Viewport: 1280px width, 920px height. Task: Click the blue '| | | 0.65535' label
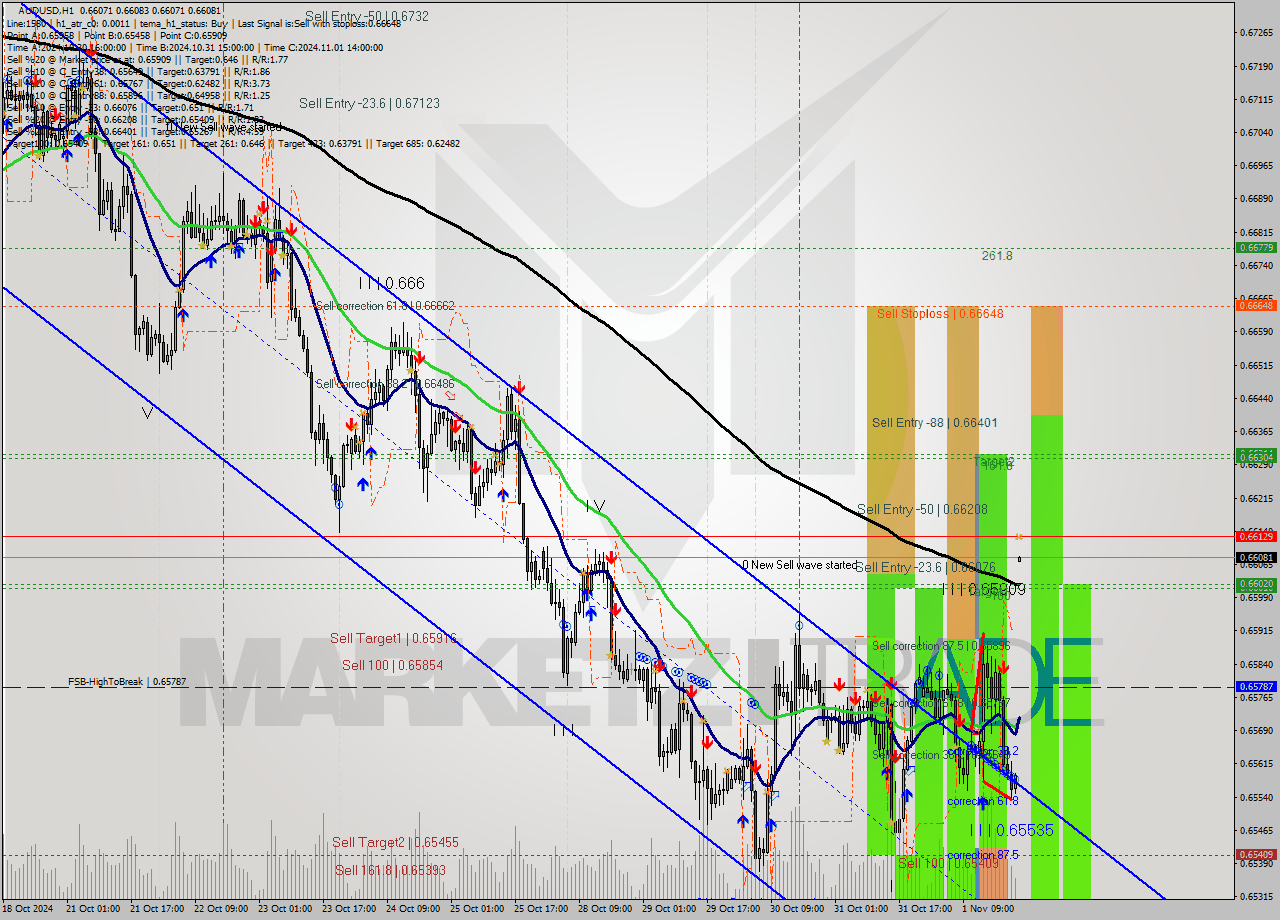coord(1012,830)
